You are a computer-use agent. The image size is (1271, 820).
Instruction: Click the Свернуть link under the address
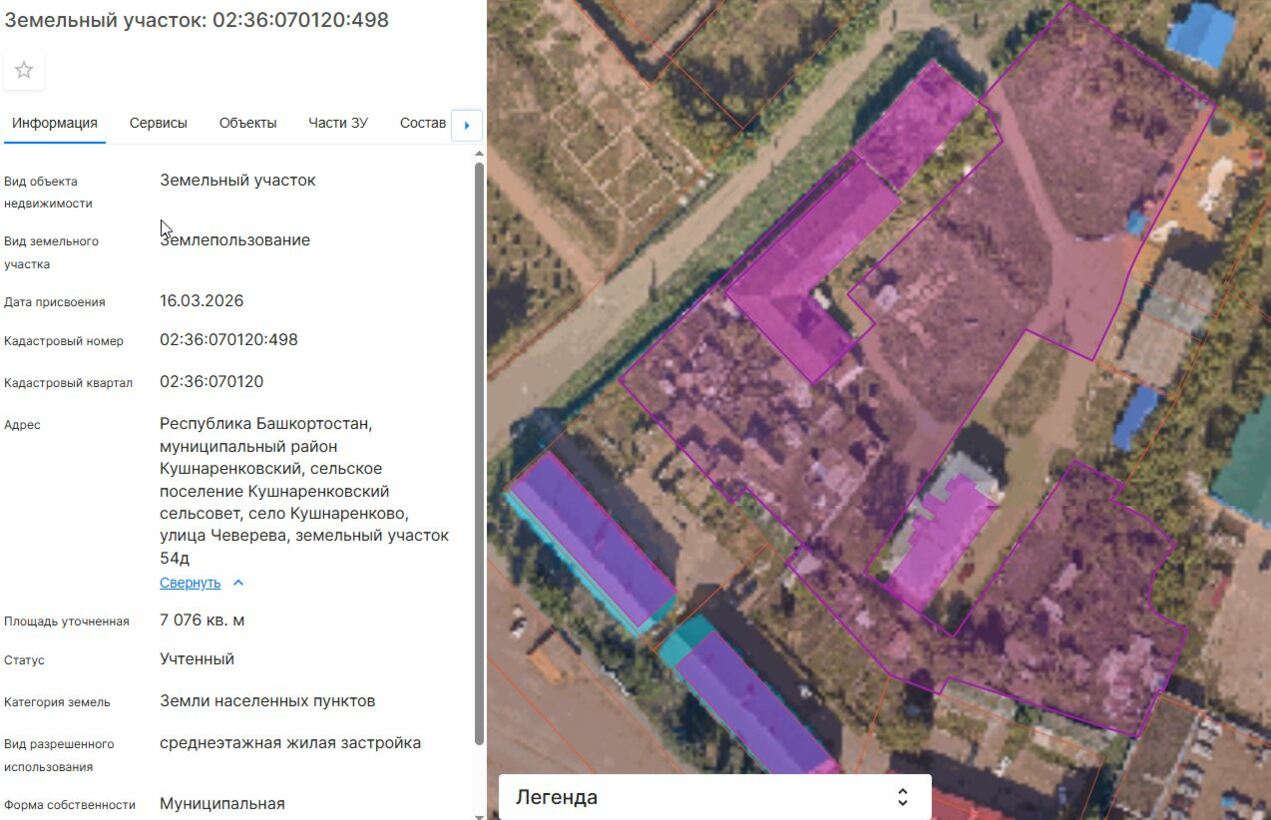(190, 583)
